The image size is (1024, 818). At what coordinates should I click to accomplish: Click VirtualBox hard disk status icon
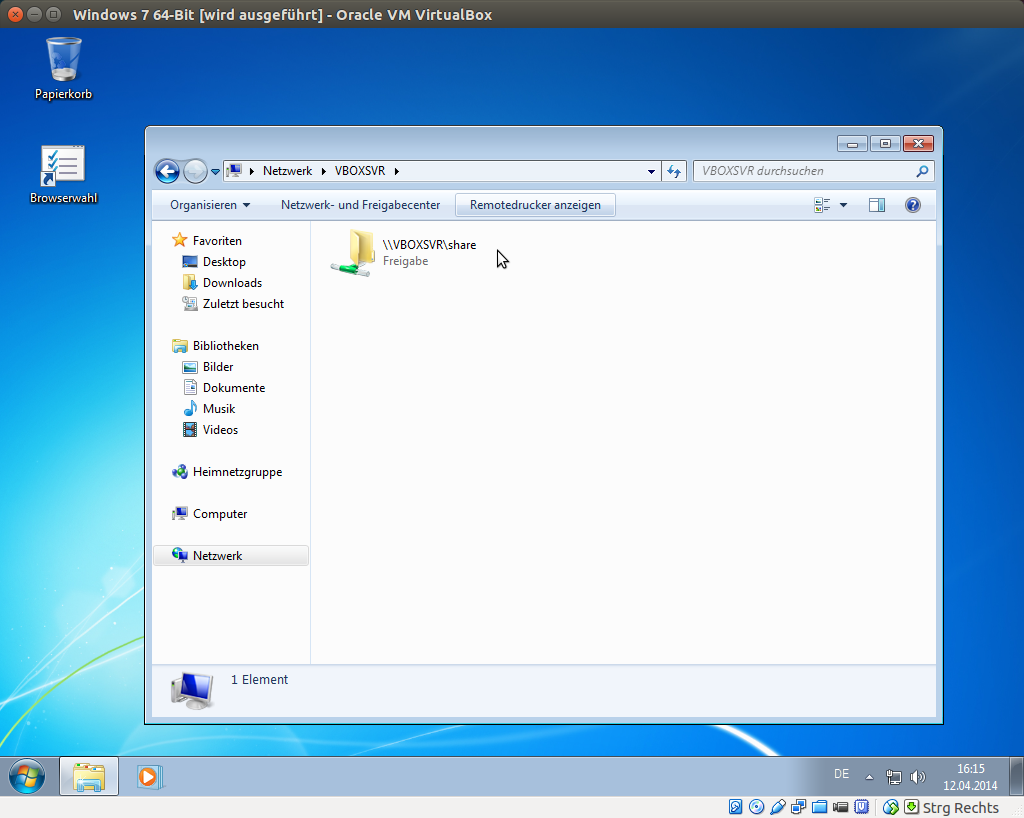point(735,808)
